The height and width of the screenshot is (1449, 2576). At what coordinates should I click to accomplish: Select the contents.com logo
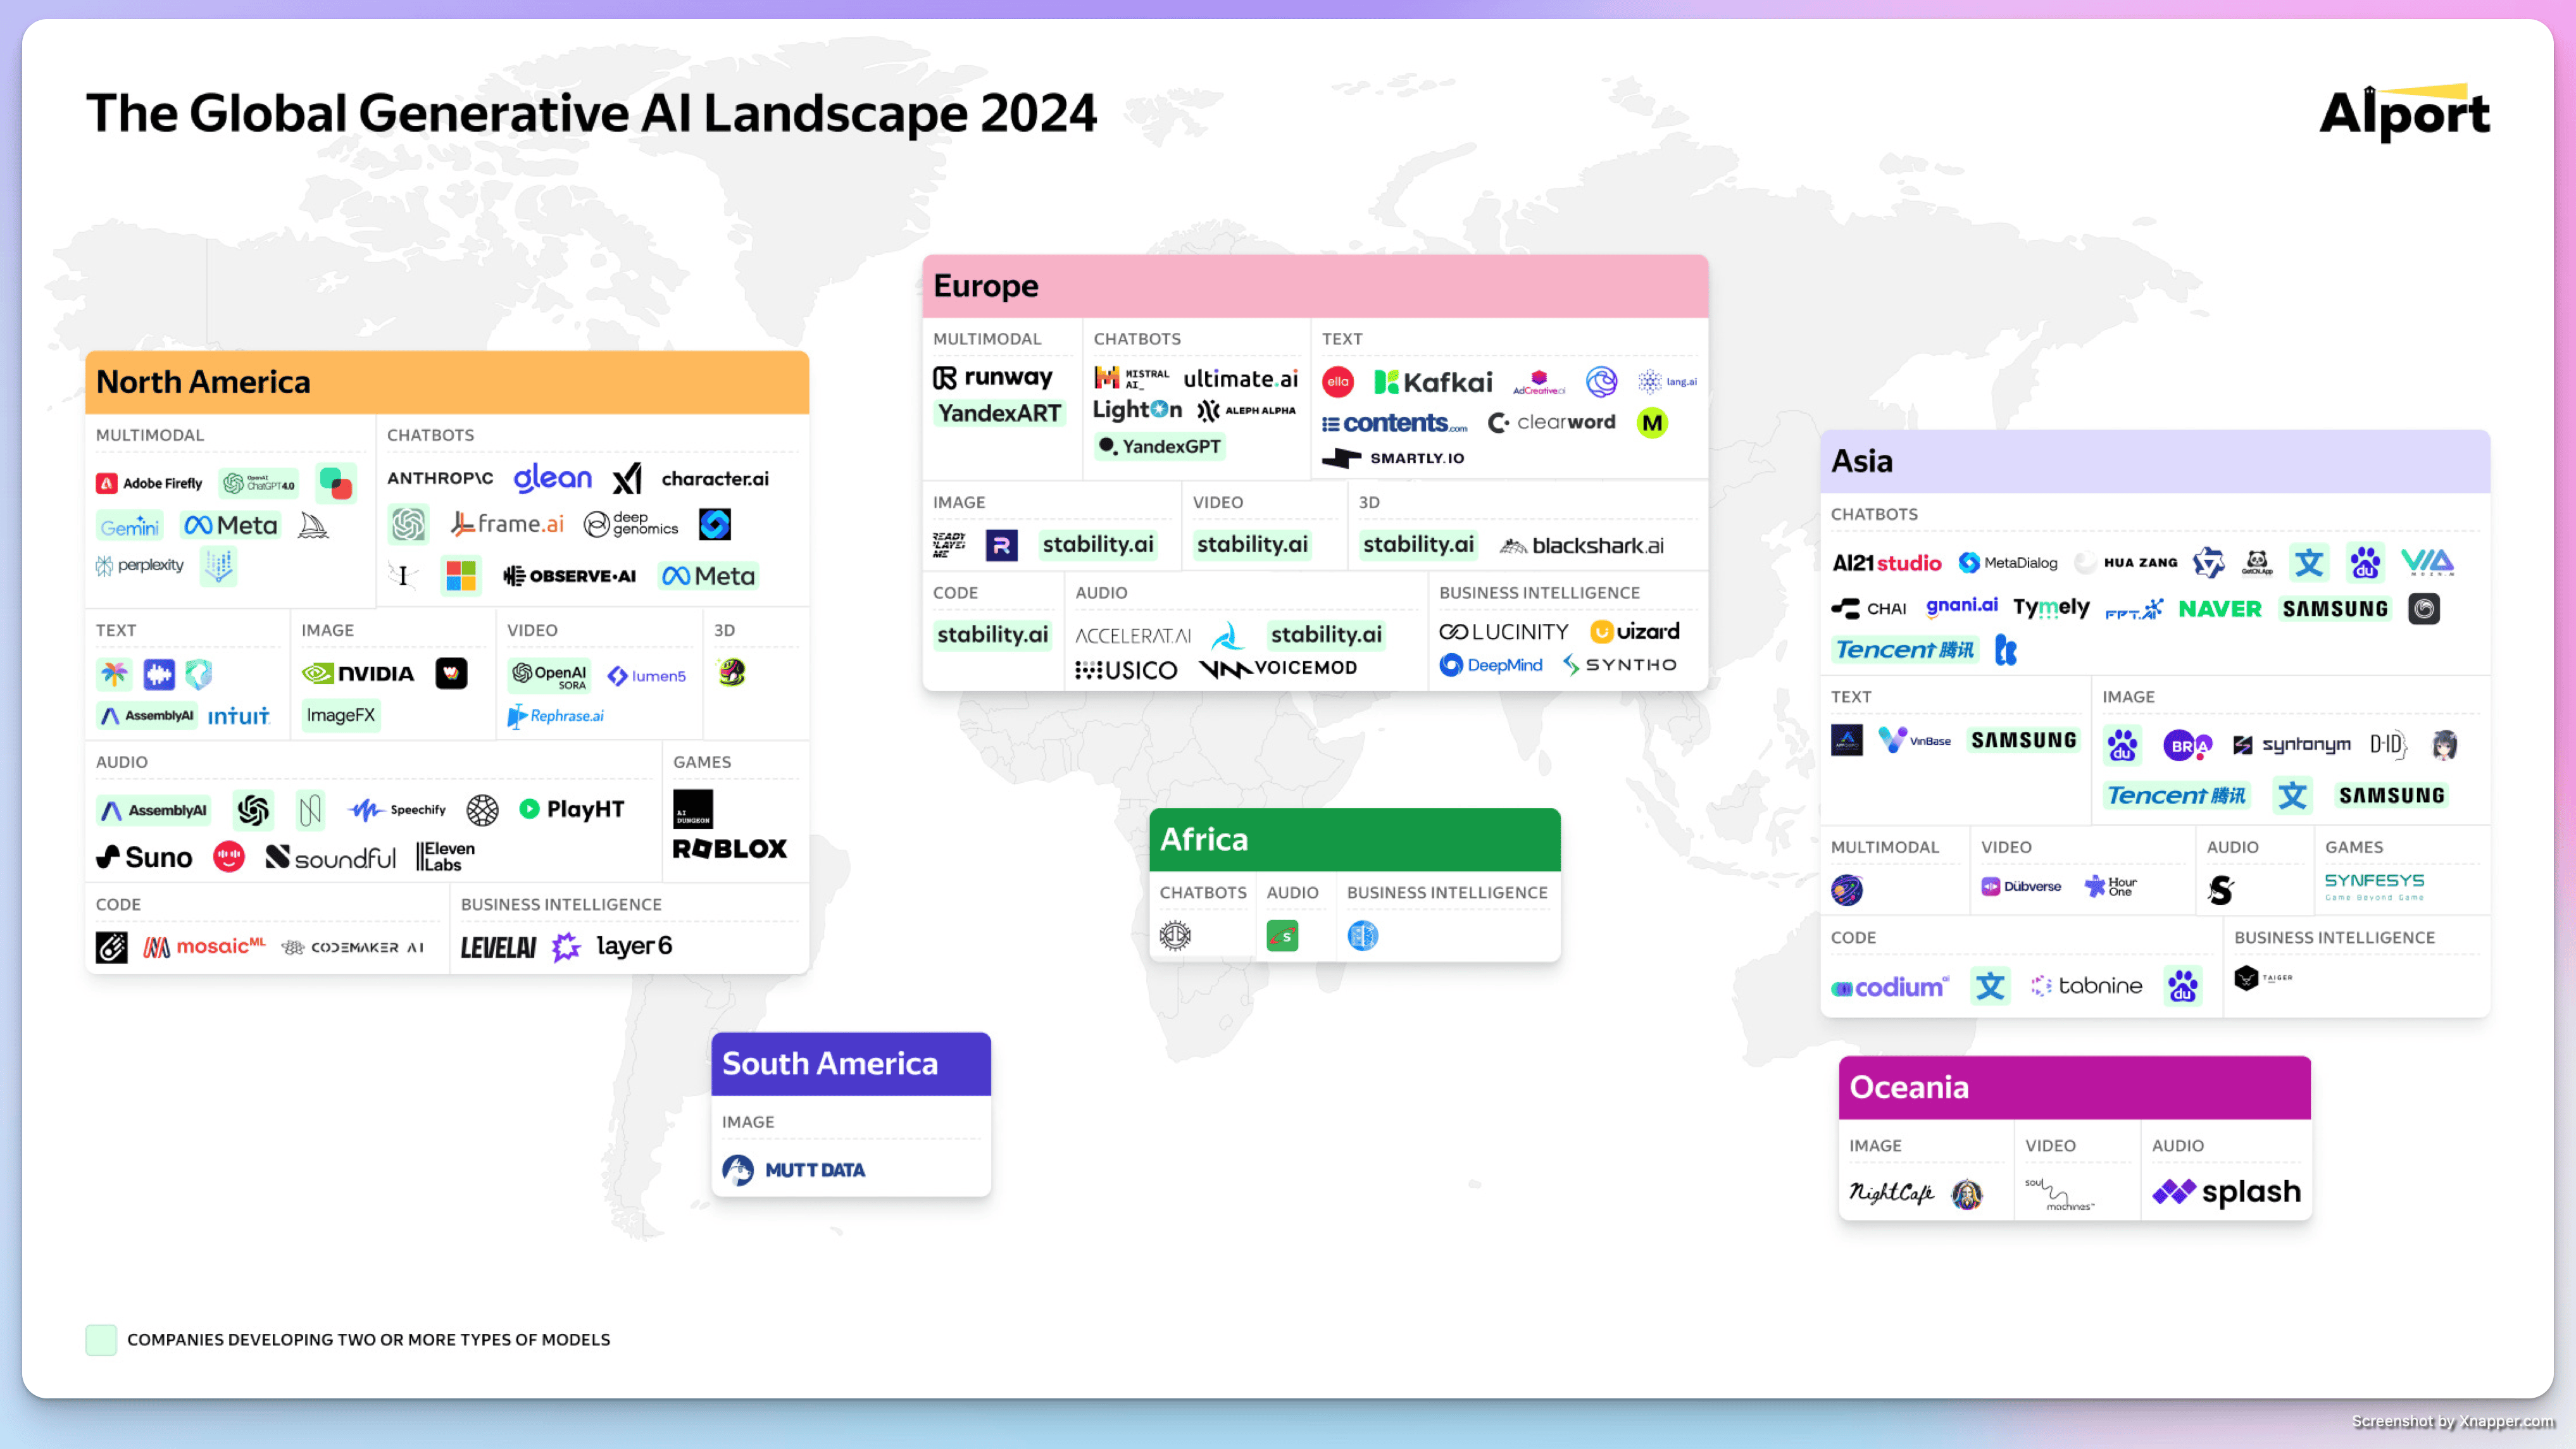[1394, 423]
